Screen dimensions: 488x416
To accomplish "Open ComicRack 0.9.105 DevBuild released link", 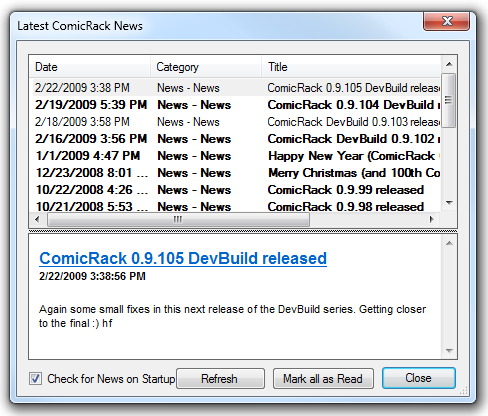I will point(183,258).
